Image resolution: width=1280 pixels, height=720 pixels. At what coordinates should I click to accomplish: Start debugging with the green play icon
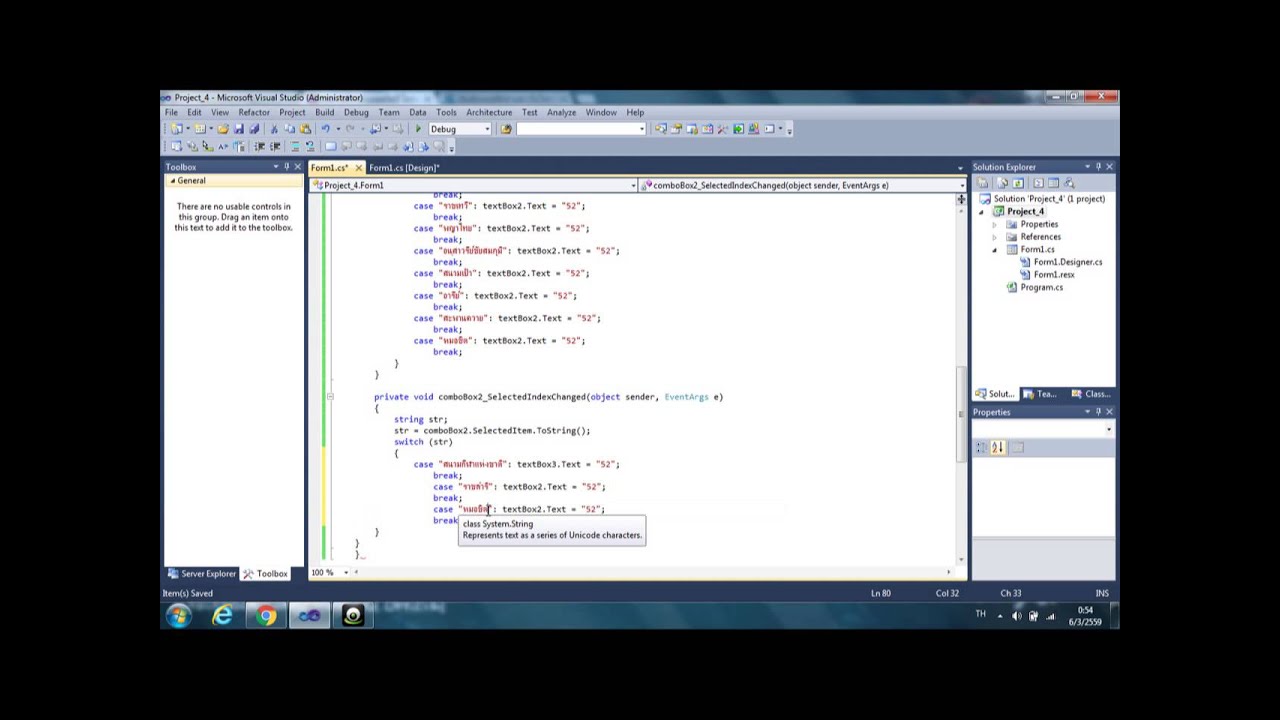pyautogui.click(x=418, y=129)
